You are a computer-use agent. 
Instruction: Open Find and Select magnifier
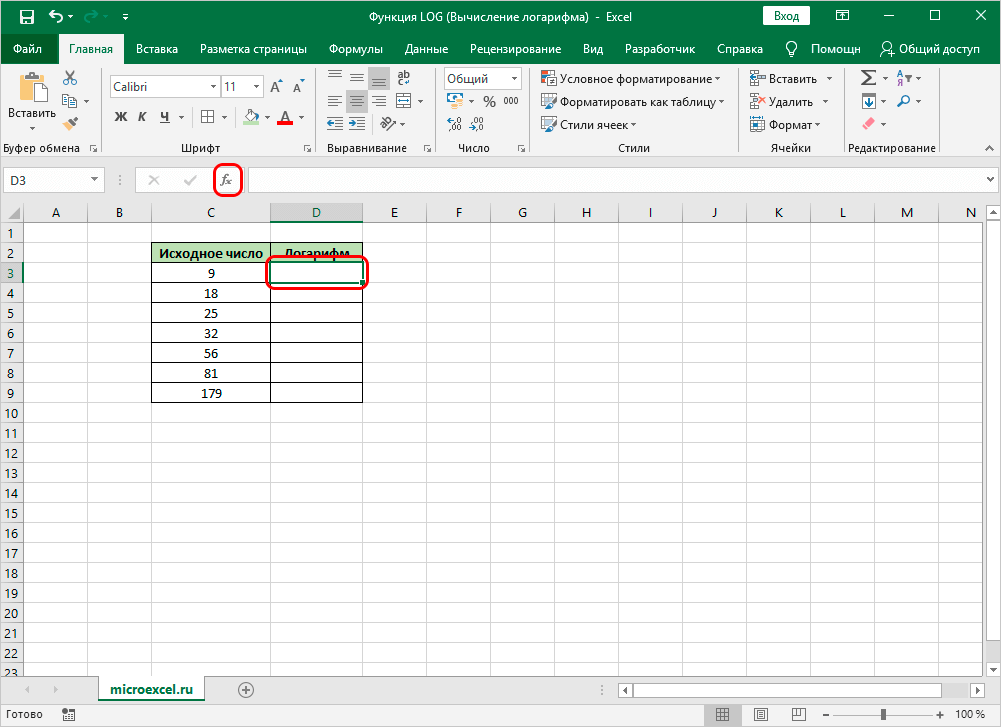coord(903,101)
